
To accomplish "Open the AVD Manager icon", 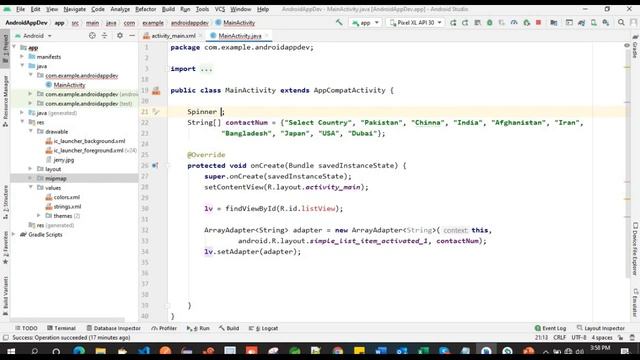I will 593,23.
